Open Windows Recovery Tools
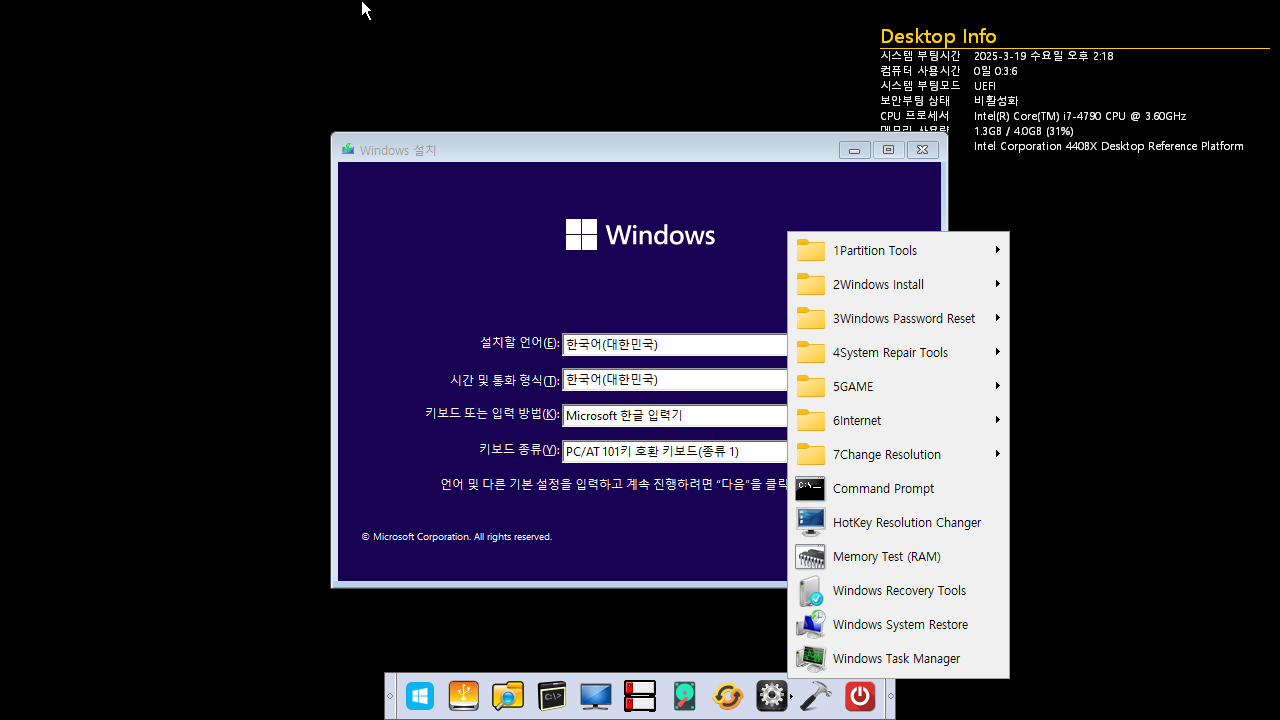Viewport: 1280px width, 720px height. (x=898, y=590)
